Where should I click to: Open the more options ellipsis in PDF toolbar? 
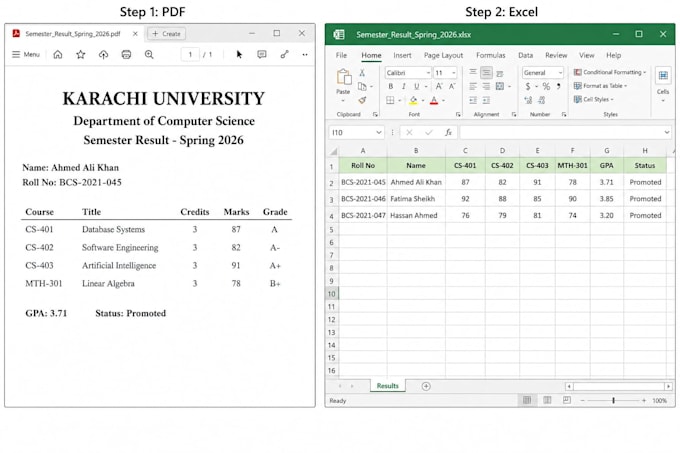(x=305, y=54)
